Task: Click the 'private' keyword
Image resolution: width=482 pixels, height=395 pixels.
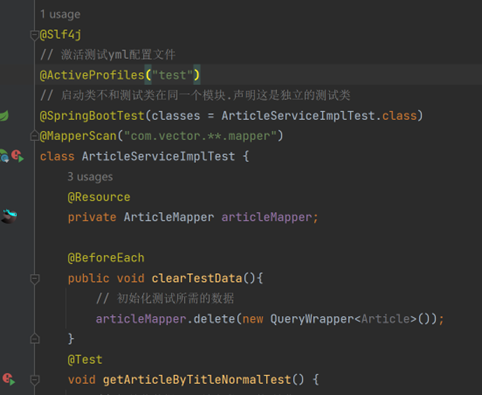Action: 92,217
